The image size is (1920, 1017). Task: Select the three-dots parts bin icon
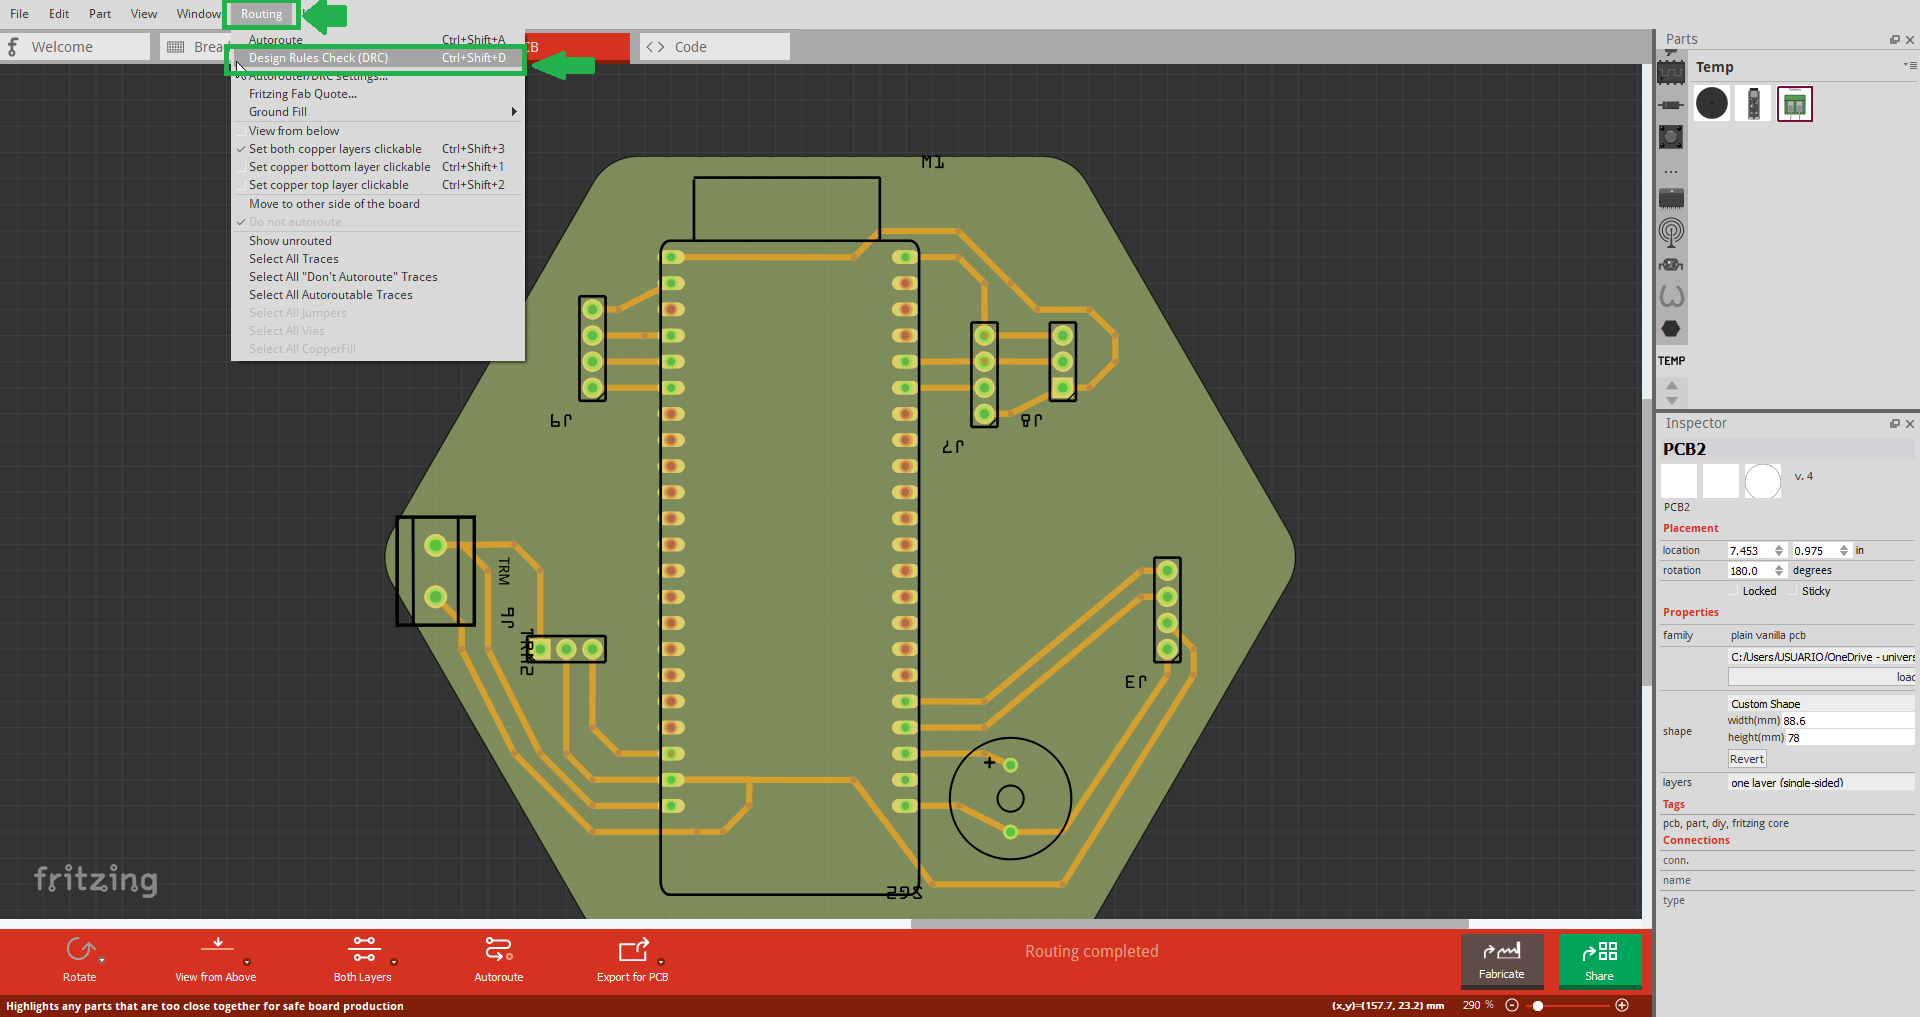click(x=1671, y=172)
